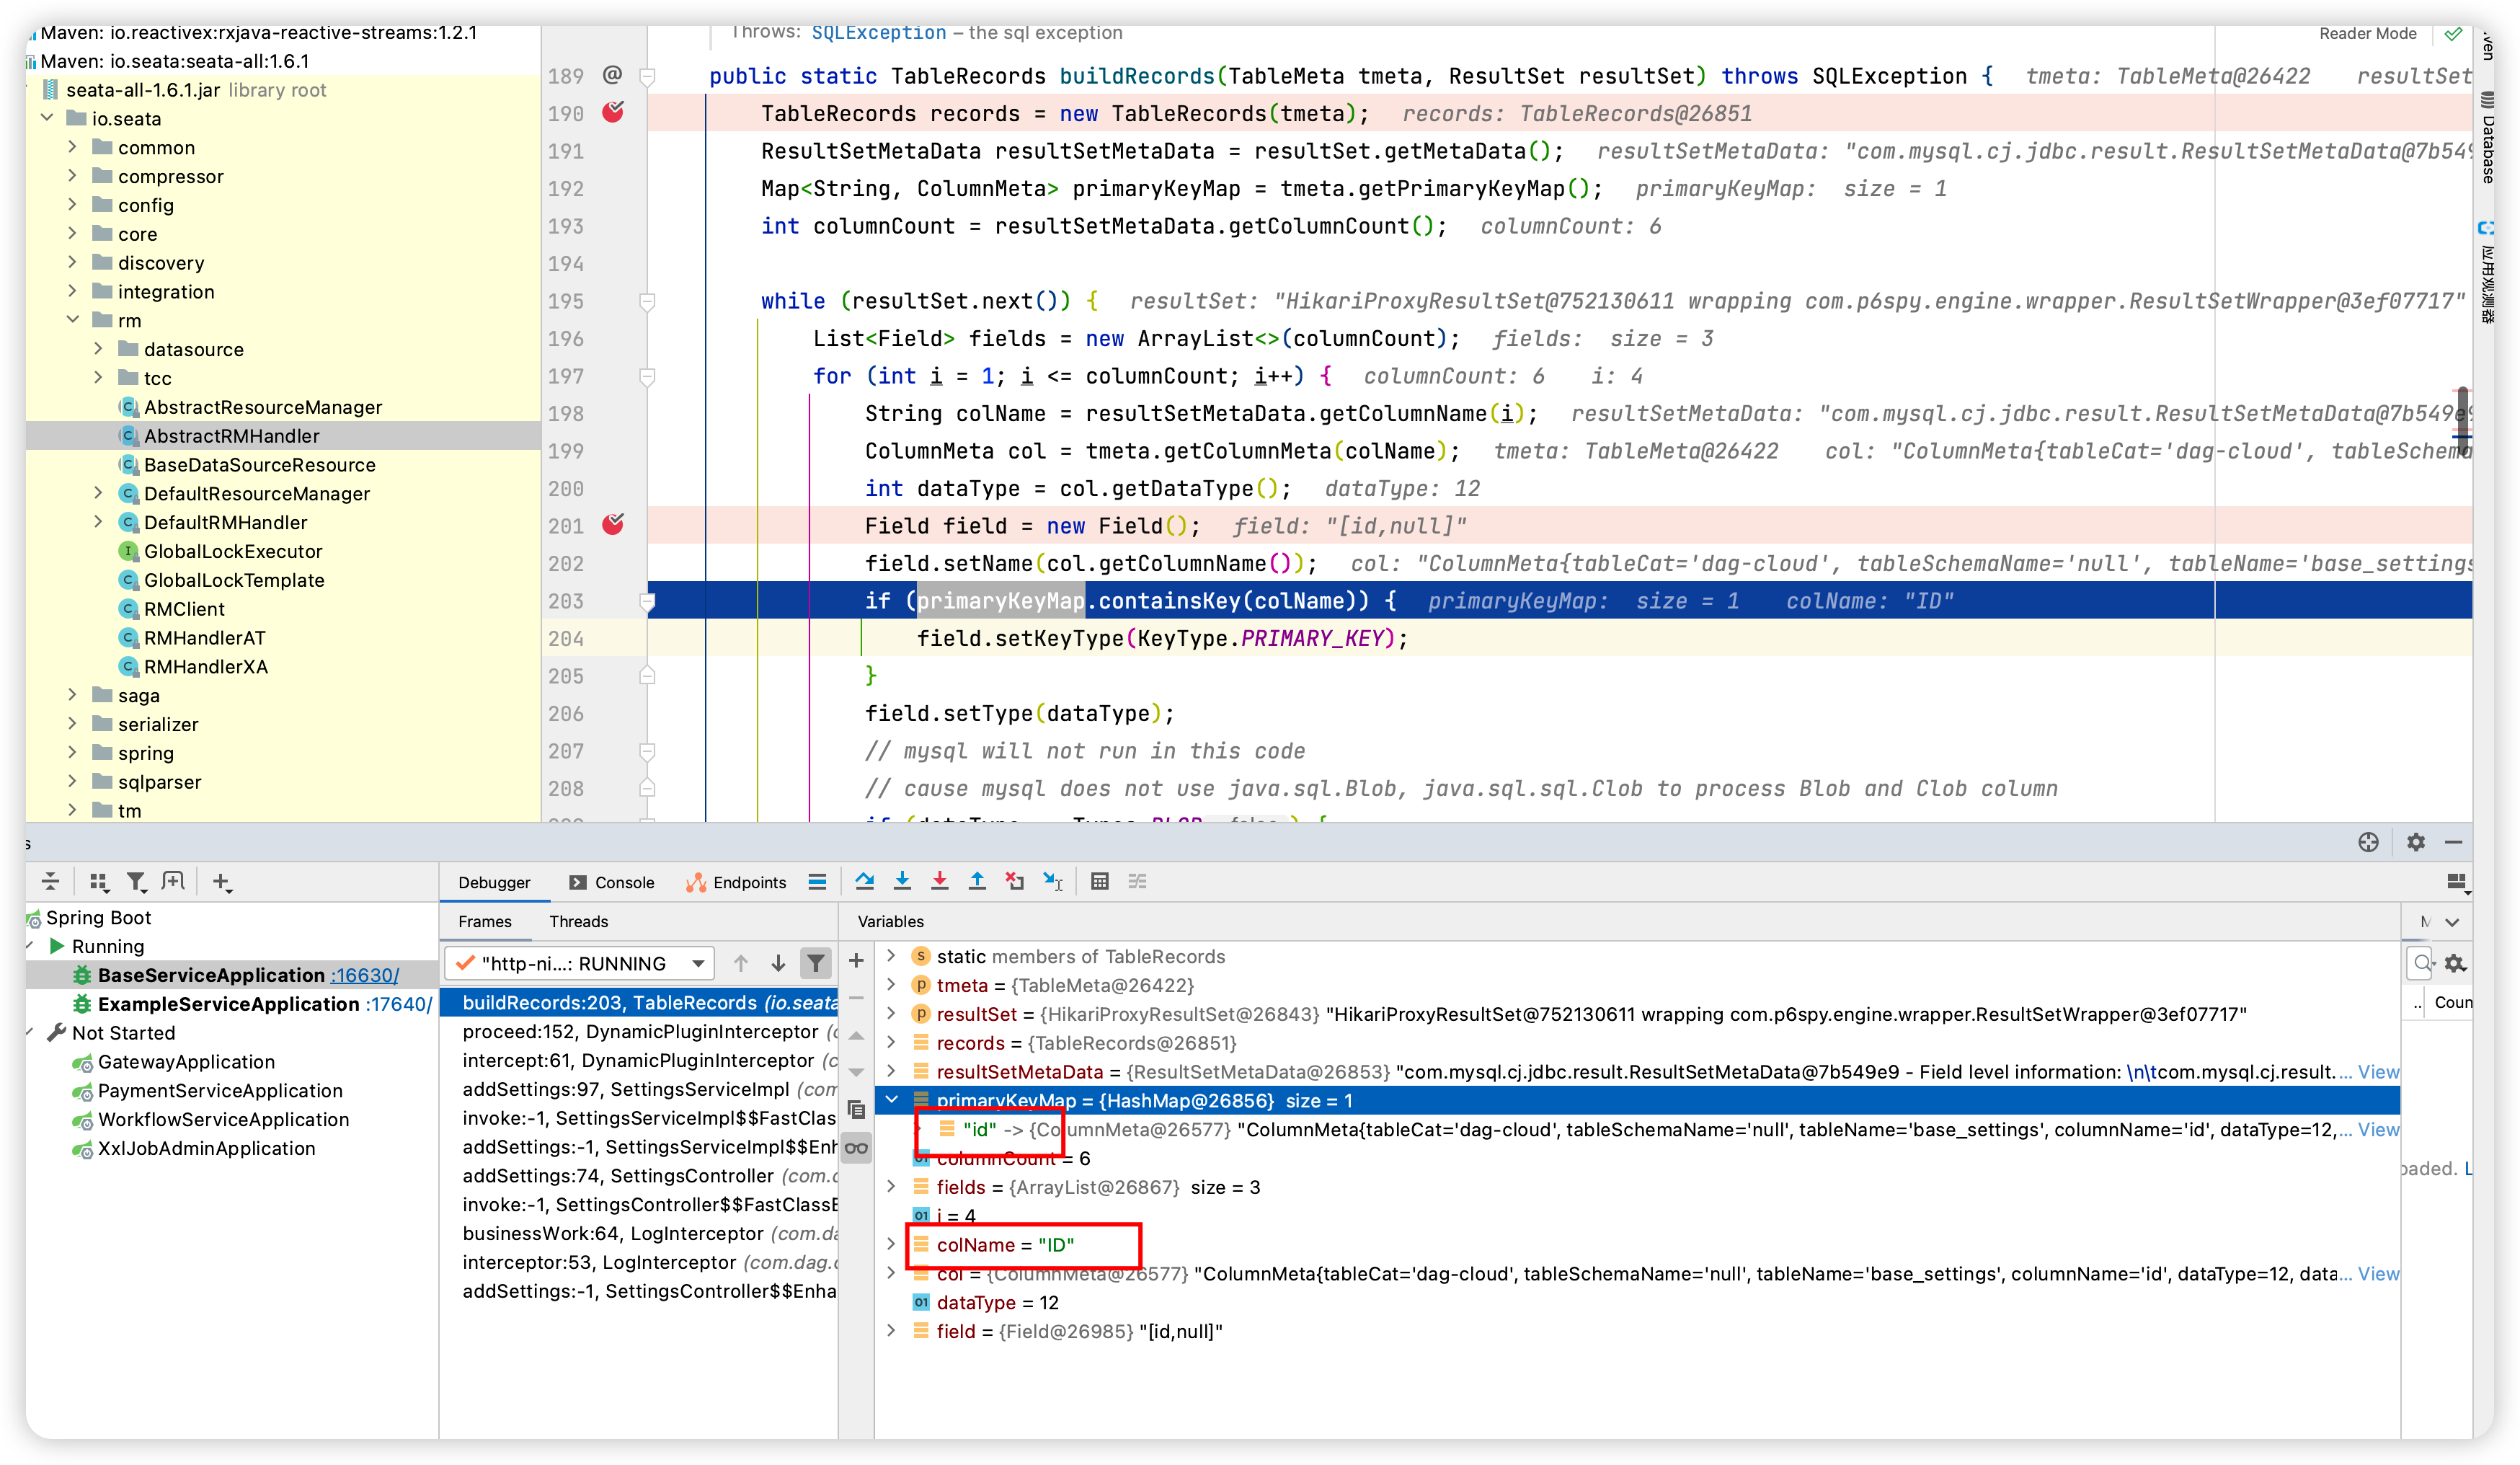The image size is (2520, 1465).
Task: Collapse primaryKeyMap variable node
Action: tap(891, 1100)
